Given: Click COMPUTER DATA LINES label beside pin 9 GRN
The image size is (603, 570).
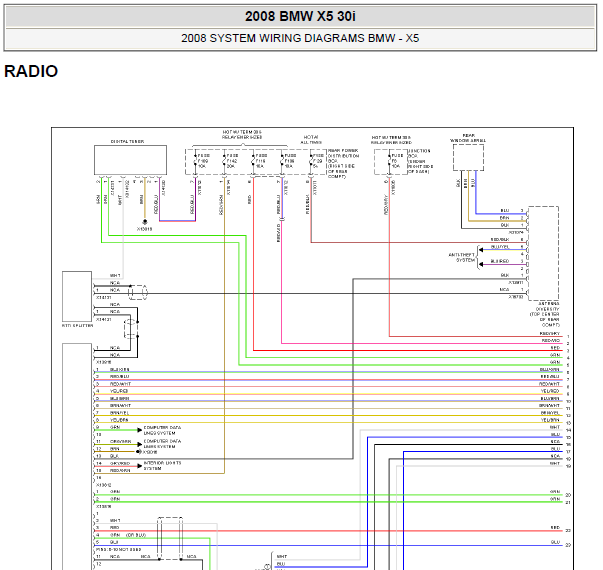Looking at the screenshot, I should click(x=162, y=430).
